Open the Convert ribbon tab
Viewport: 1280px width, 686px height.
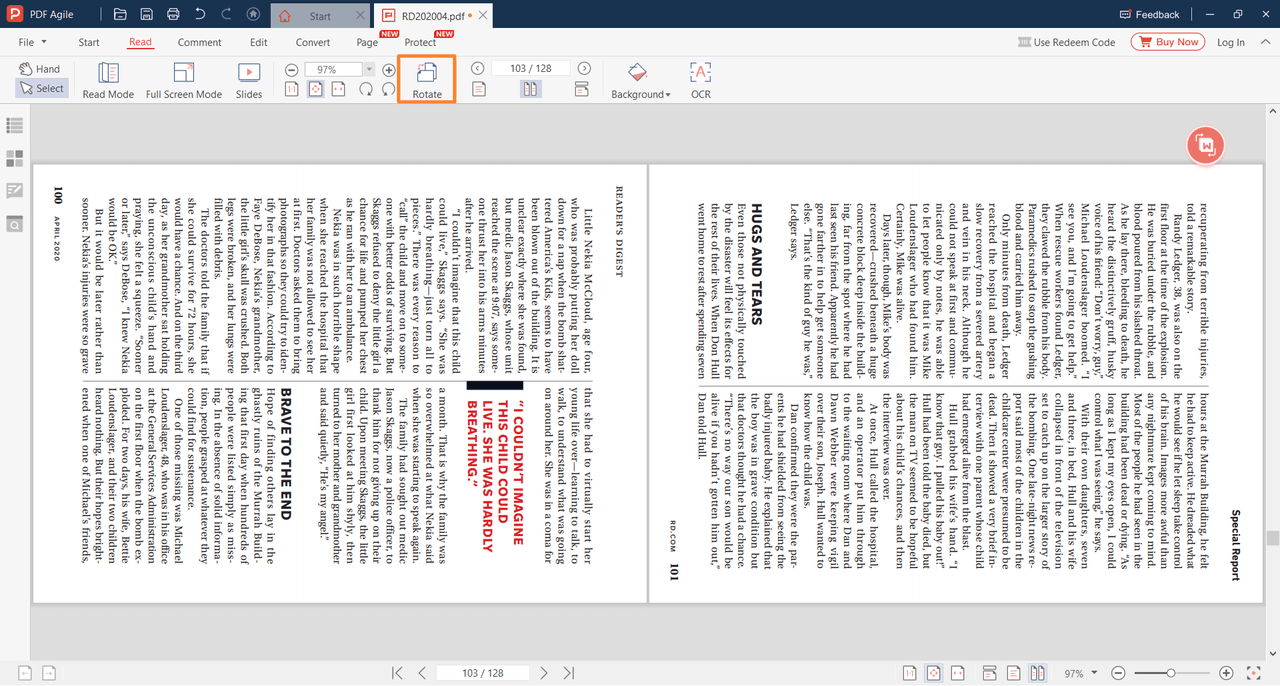312,42
